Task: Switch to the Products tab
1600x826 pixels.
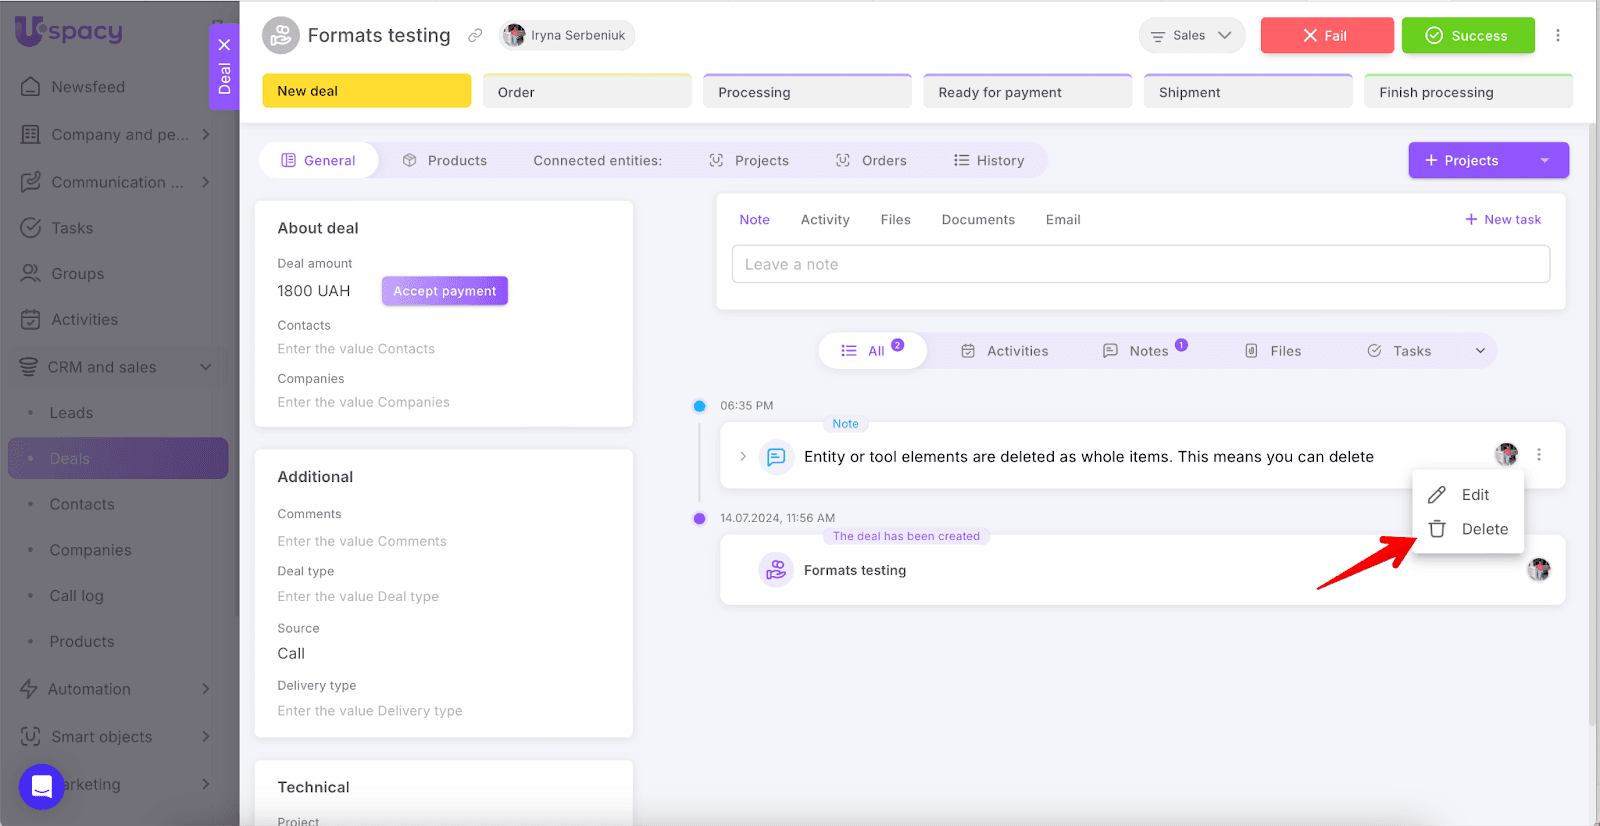Action: tap(445, 160)
